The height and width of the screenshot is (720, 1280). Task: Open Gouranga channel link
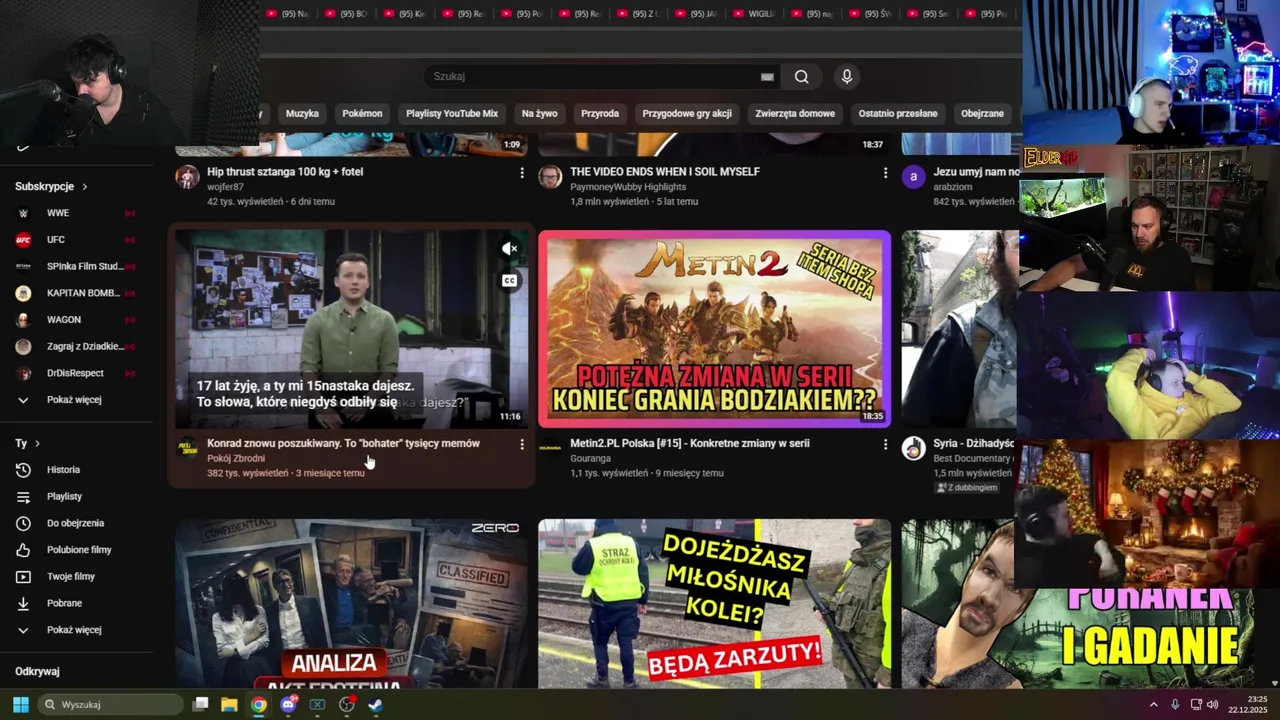coord(590,459)
